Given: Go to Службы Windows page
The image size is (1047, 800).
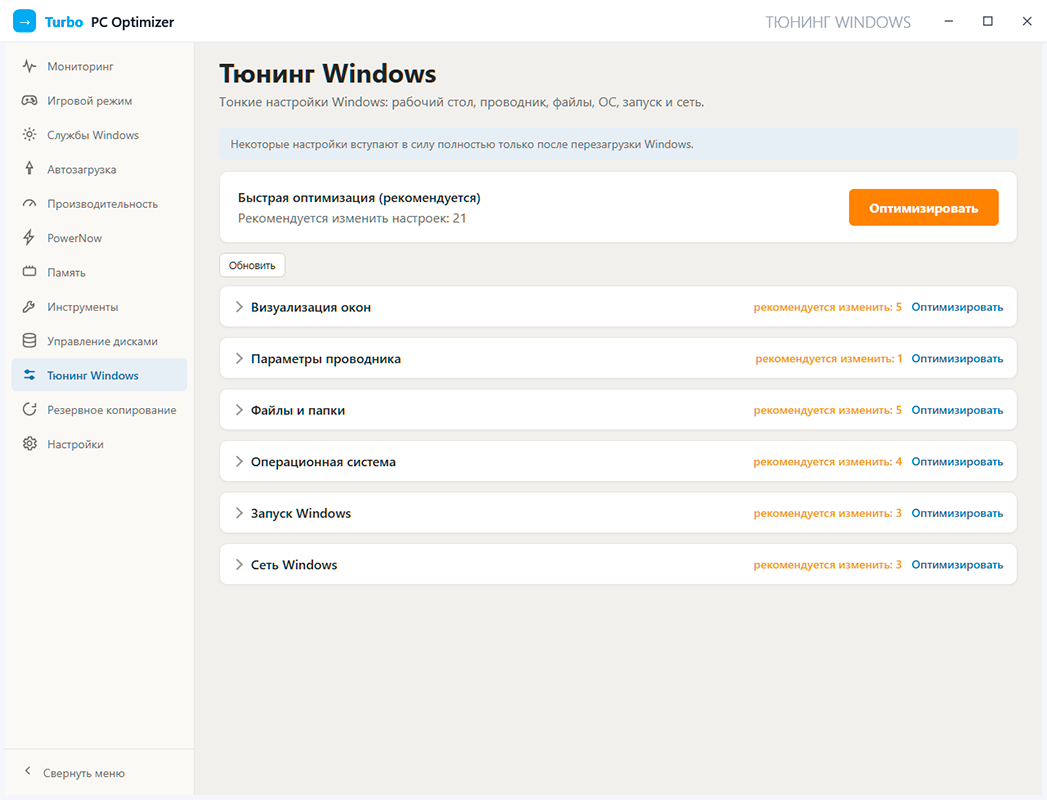Looking at the screenshot, I should pyautogui.click(x=99, y=135).
